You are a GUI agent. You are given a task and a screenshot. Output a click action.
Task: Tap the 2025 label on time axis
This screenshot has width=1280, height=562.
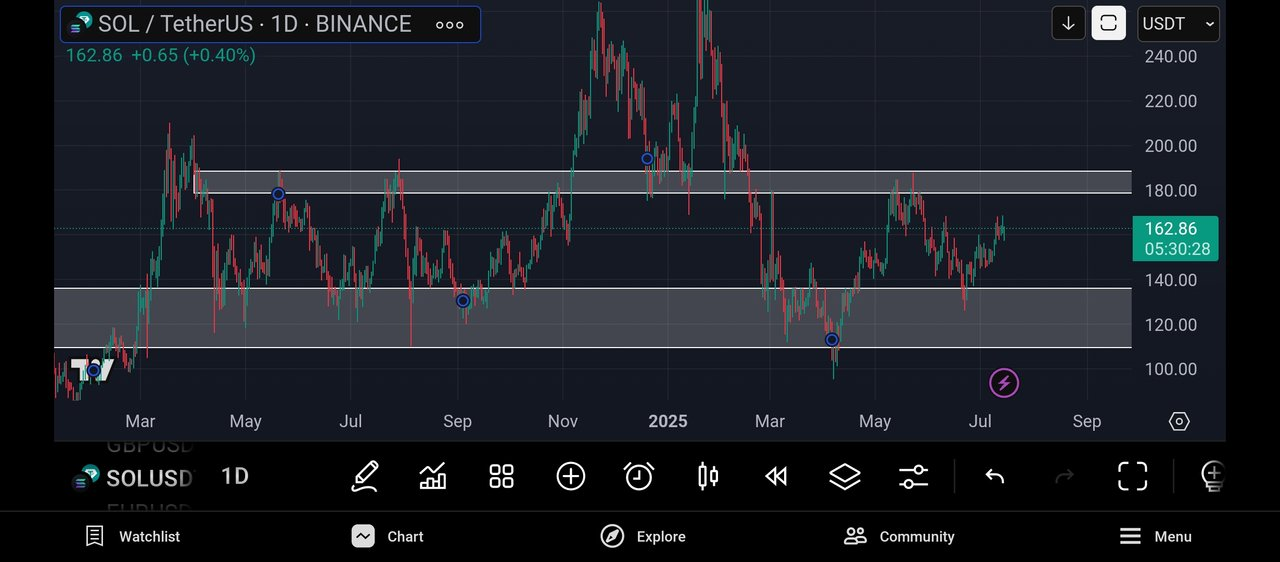click(x=668, y=421)
